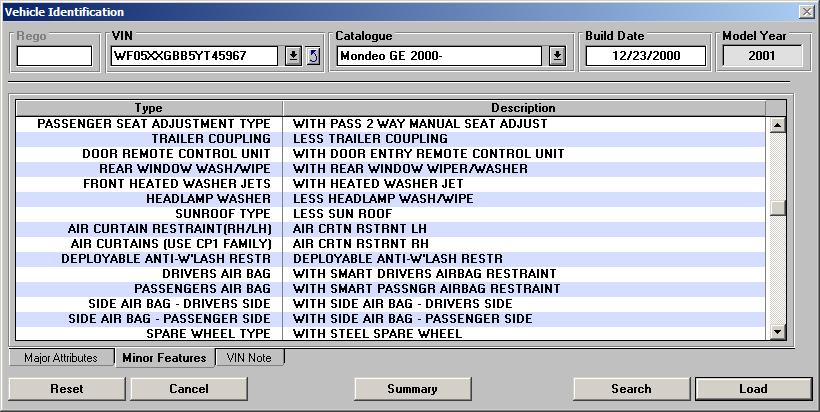Viewport: 820px width, 412px height.
Task: Click the refresh icon beside the VIN field
Action: (x=313, y=56)
